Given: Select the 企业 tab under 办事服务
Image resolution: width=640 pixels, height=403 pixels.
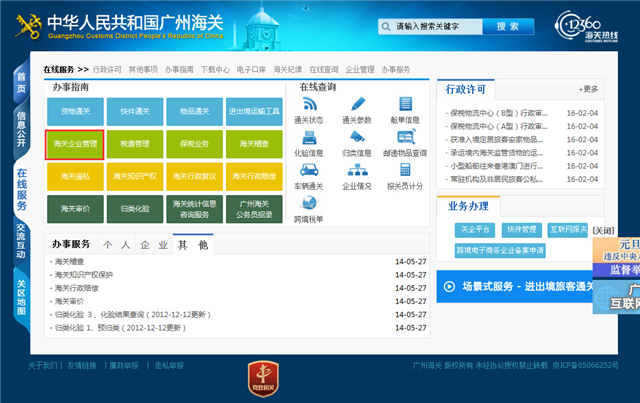Looking at the screenshot, I should click(154, 245).
